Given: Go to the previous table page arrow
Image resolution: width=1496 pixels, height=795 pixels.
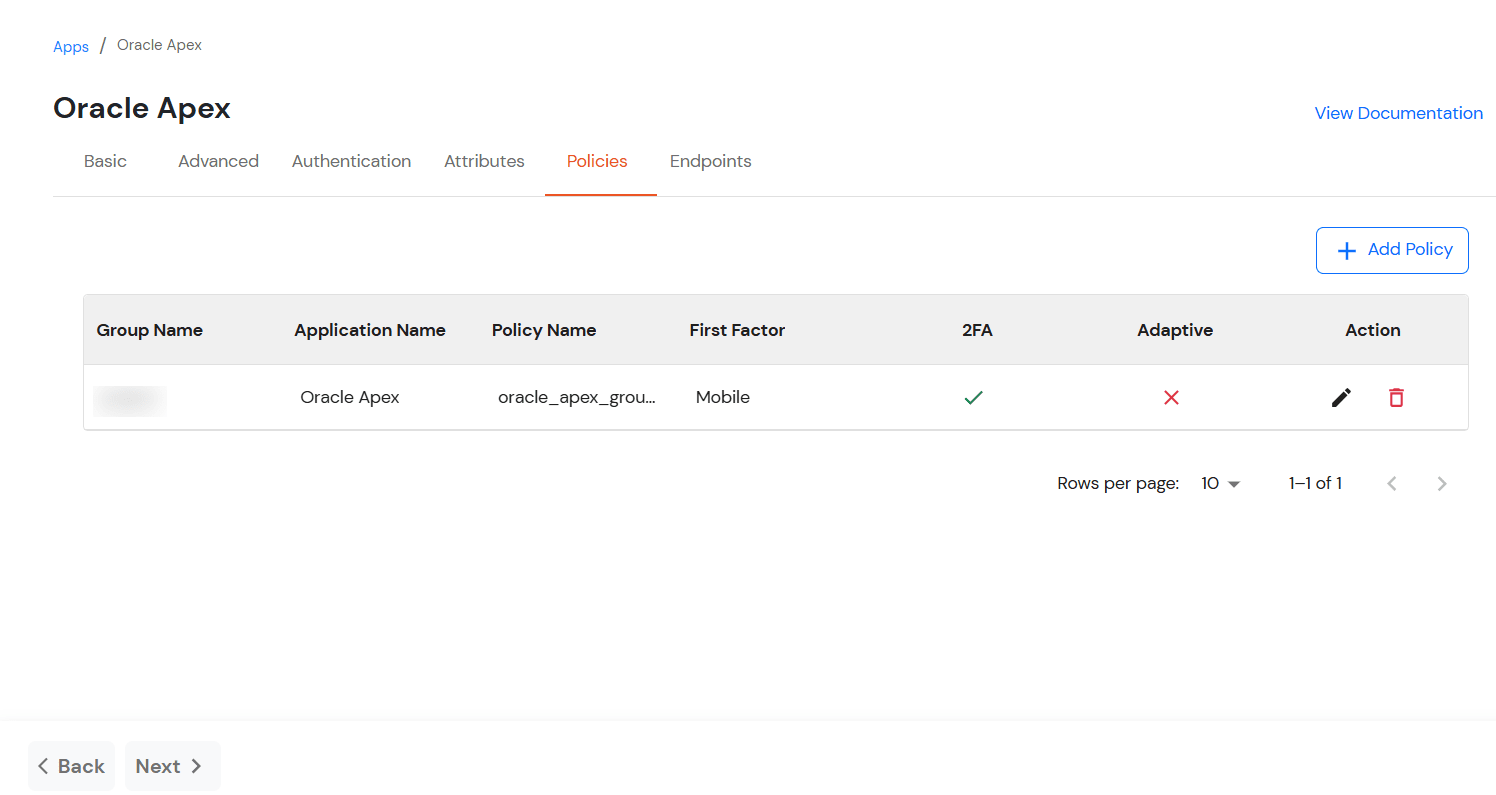Looking at the screenshot, I should coord(1391,484).
